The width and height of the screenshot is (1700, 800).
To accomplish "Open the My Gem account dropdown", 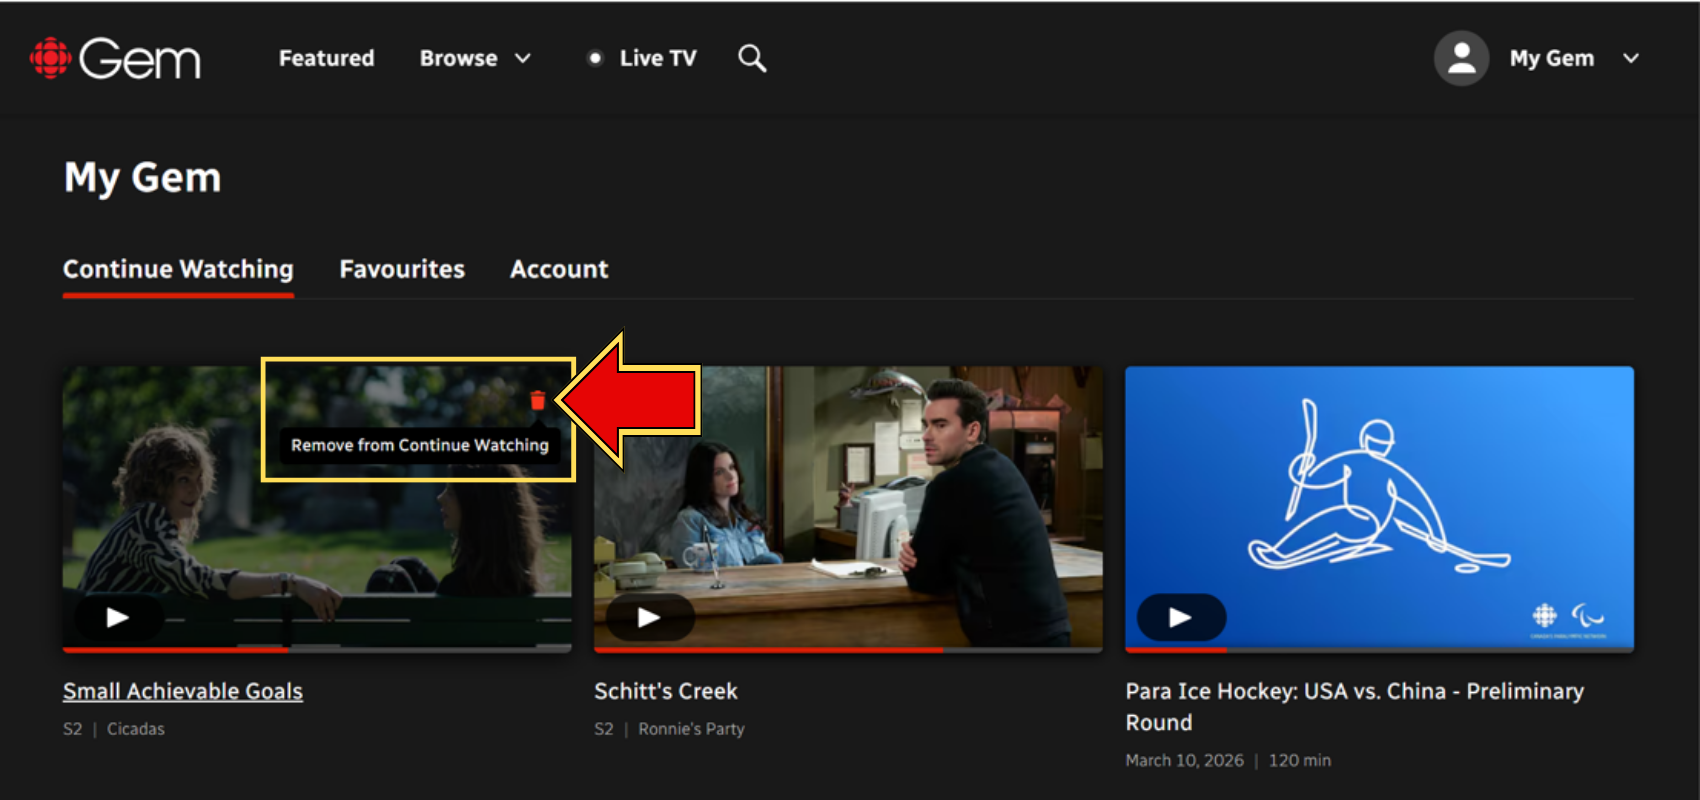I will coord(1537,58).
